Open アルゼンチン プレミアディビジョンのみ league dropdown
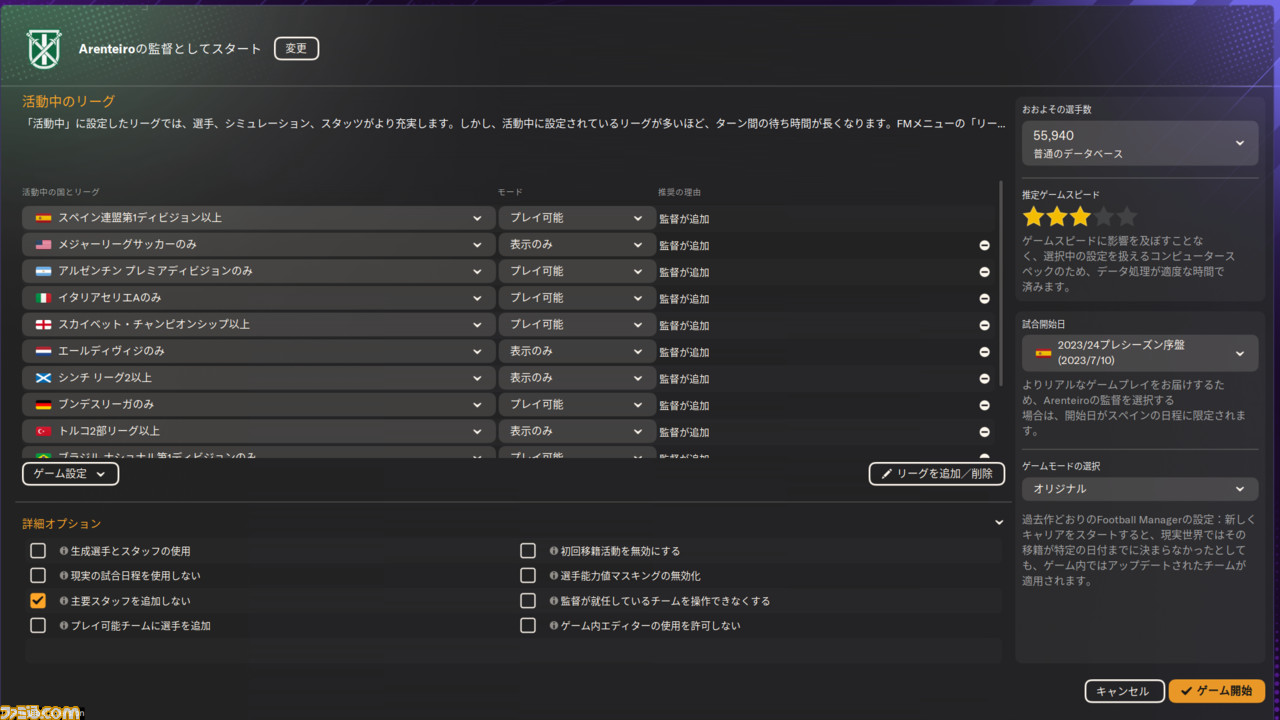This screenshot has height=720, width=1280. [x=259, y=272]
